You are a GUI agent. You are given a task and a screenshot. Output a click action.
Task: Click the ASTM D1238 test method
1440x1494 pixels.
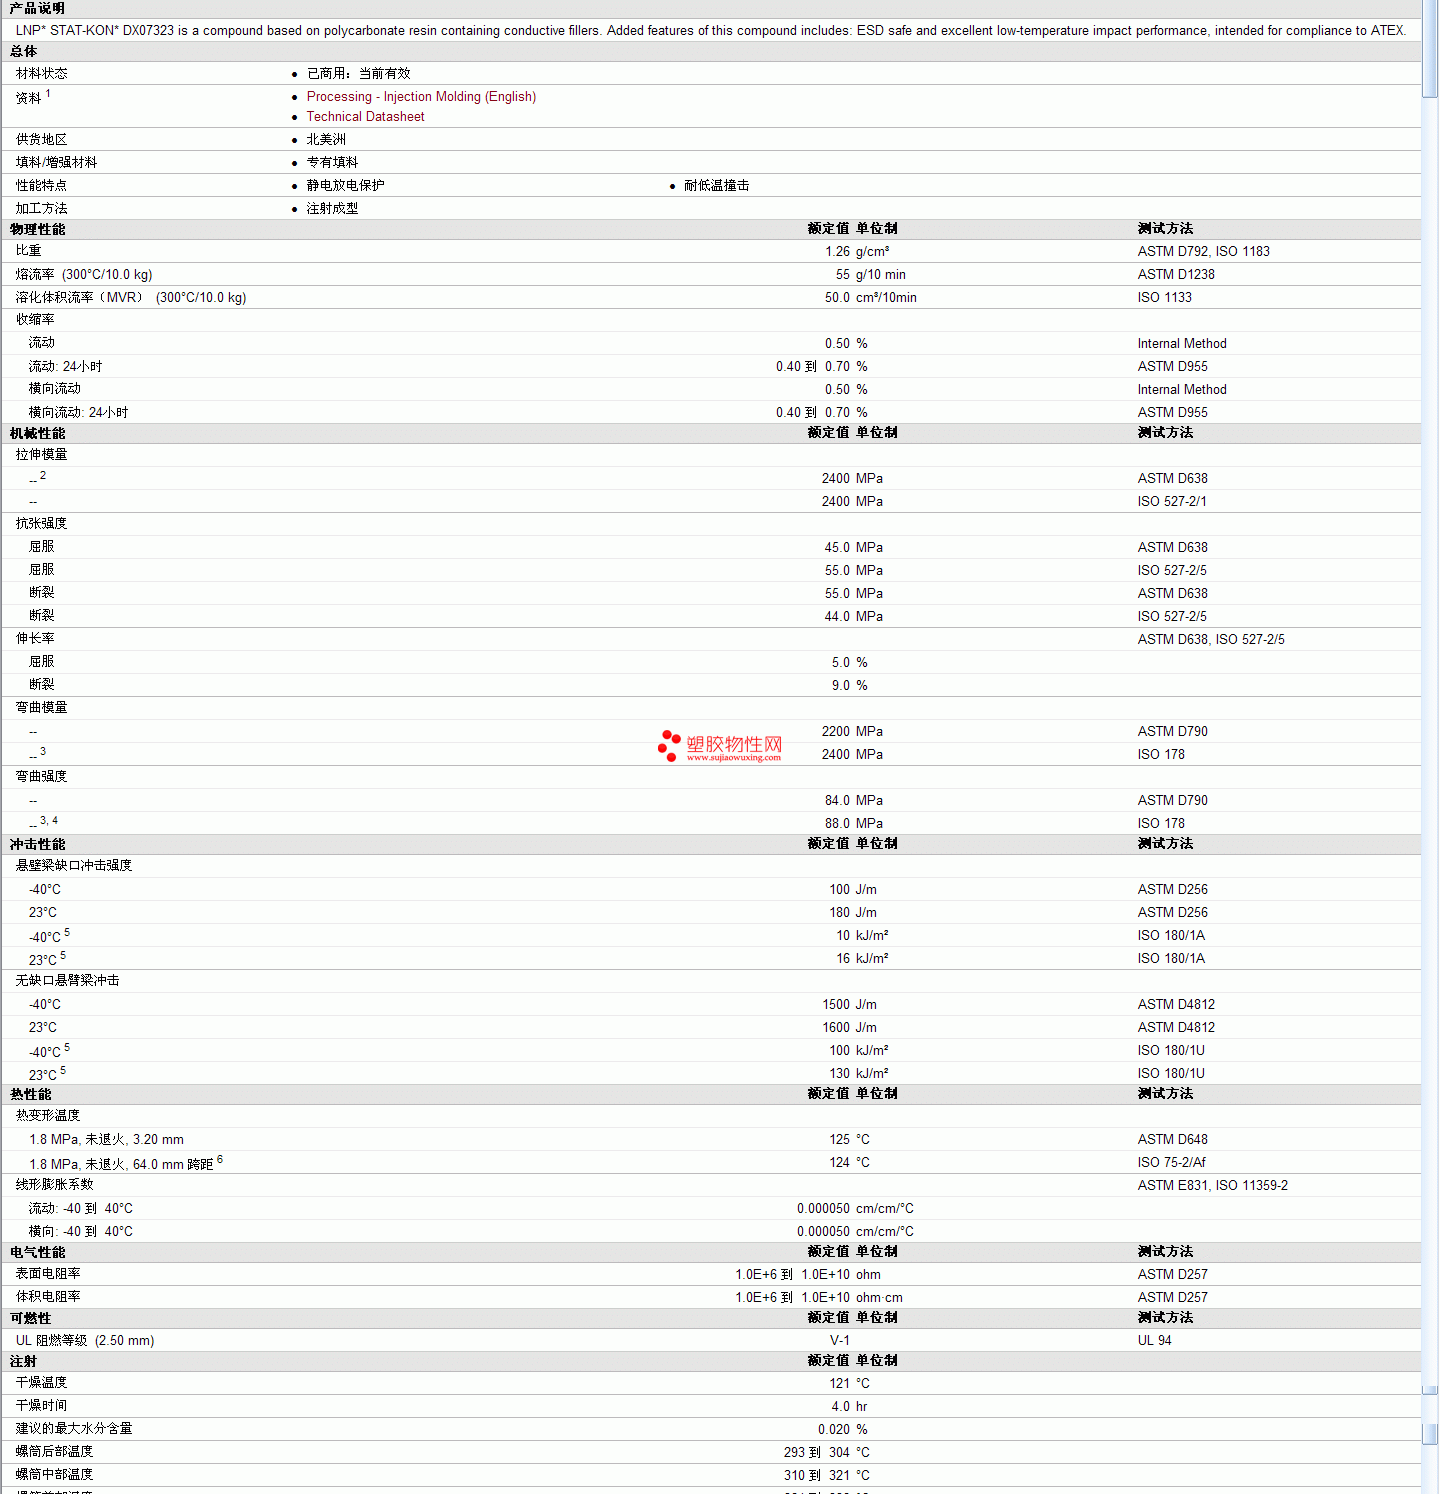pos(1176,275)
